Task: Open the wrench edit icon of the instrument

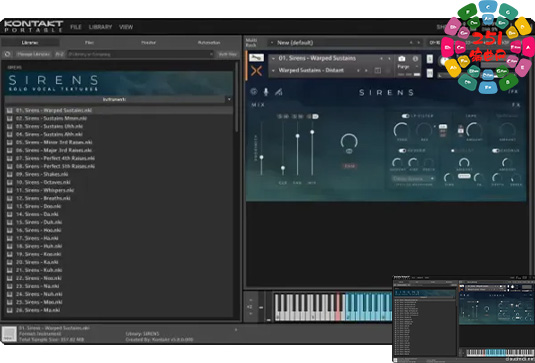Action: click(256, 58)
